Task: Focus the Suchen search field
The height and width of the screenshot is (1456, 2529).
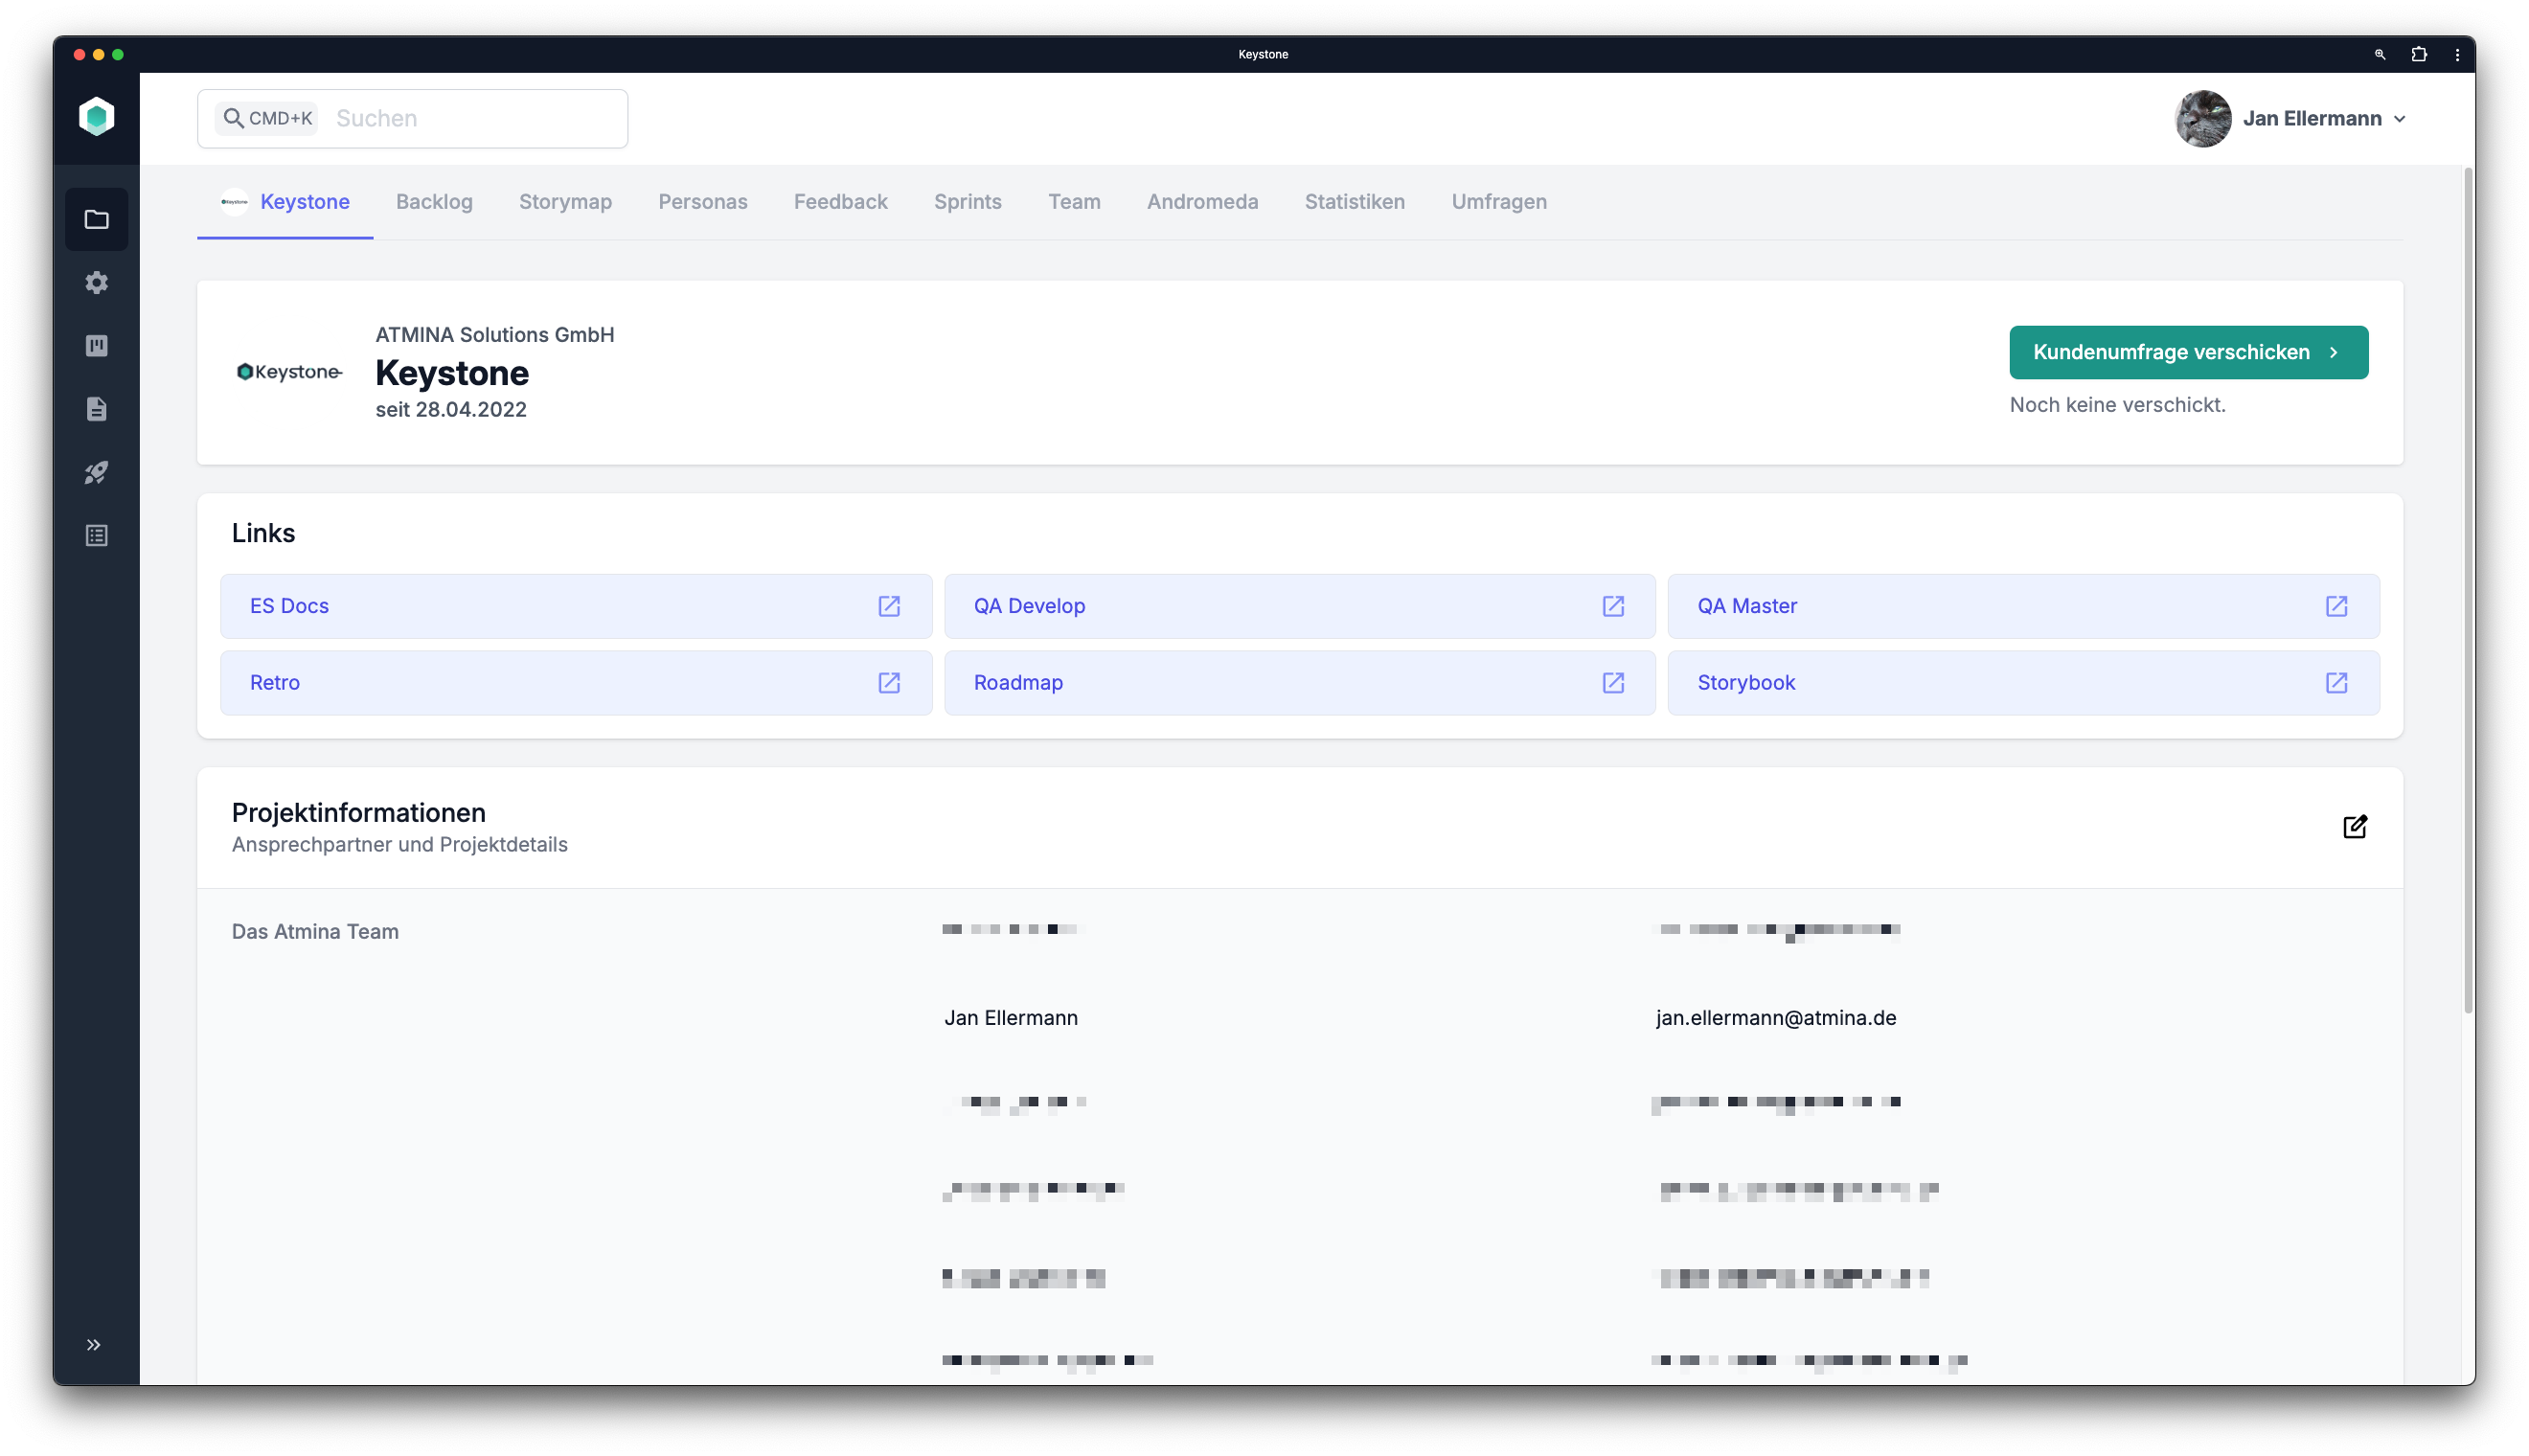Action: (x=412, y=118)
